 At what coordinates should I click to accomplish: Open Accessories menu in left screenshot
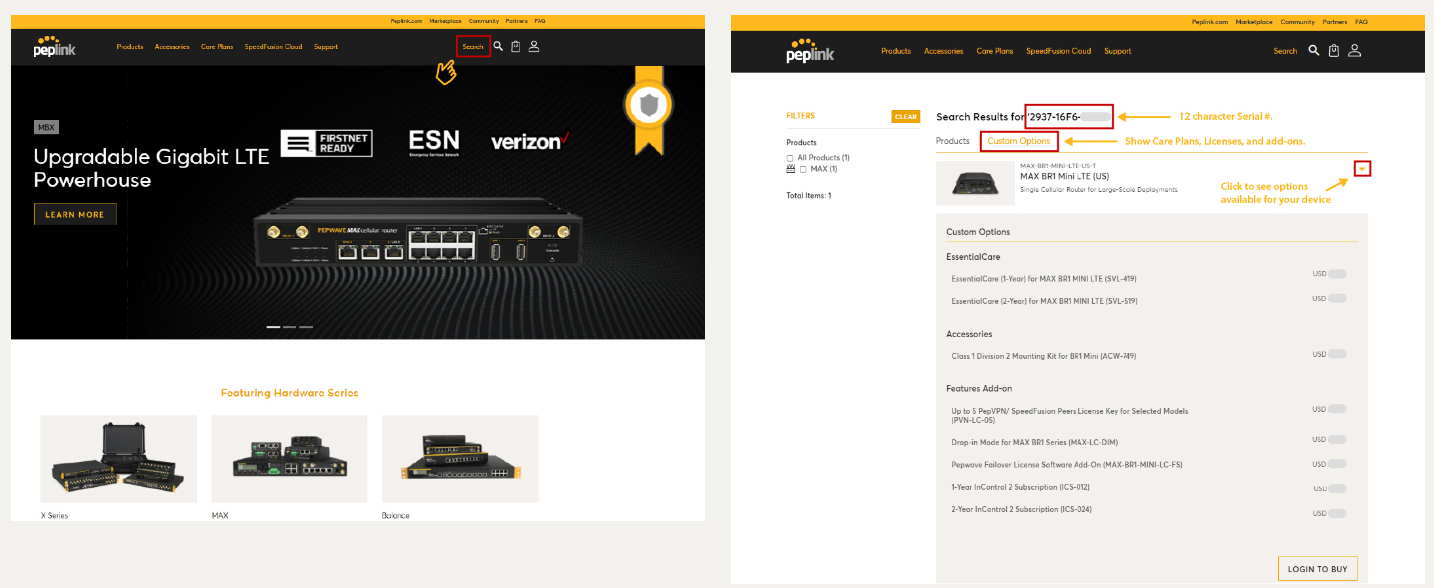pos(172,47)
